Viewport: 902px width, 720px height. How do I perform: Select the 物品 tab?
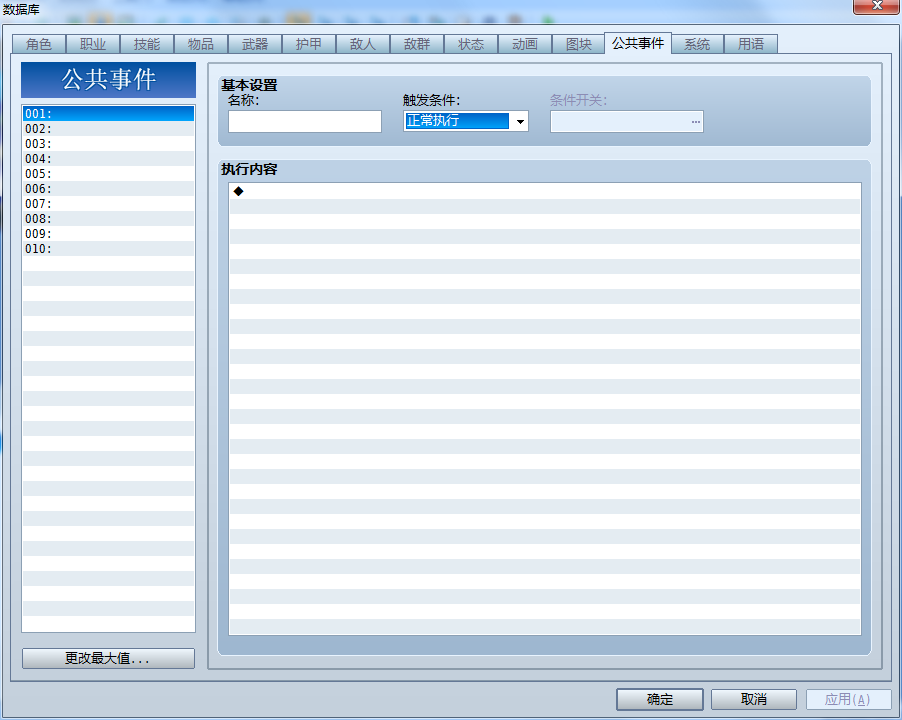coord(201,44)
